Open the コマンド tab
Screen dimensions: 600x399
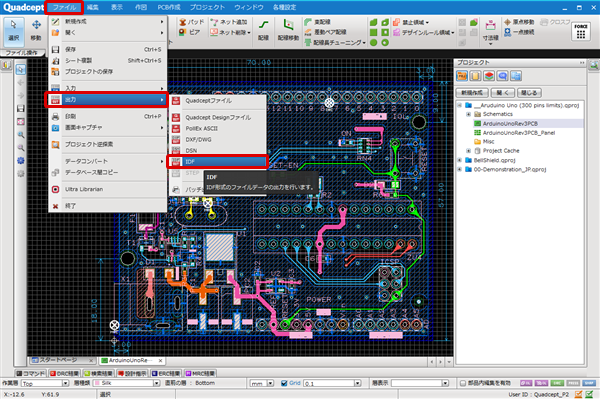tap(31, 373)
